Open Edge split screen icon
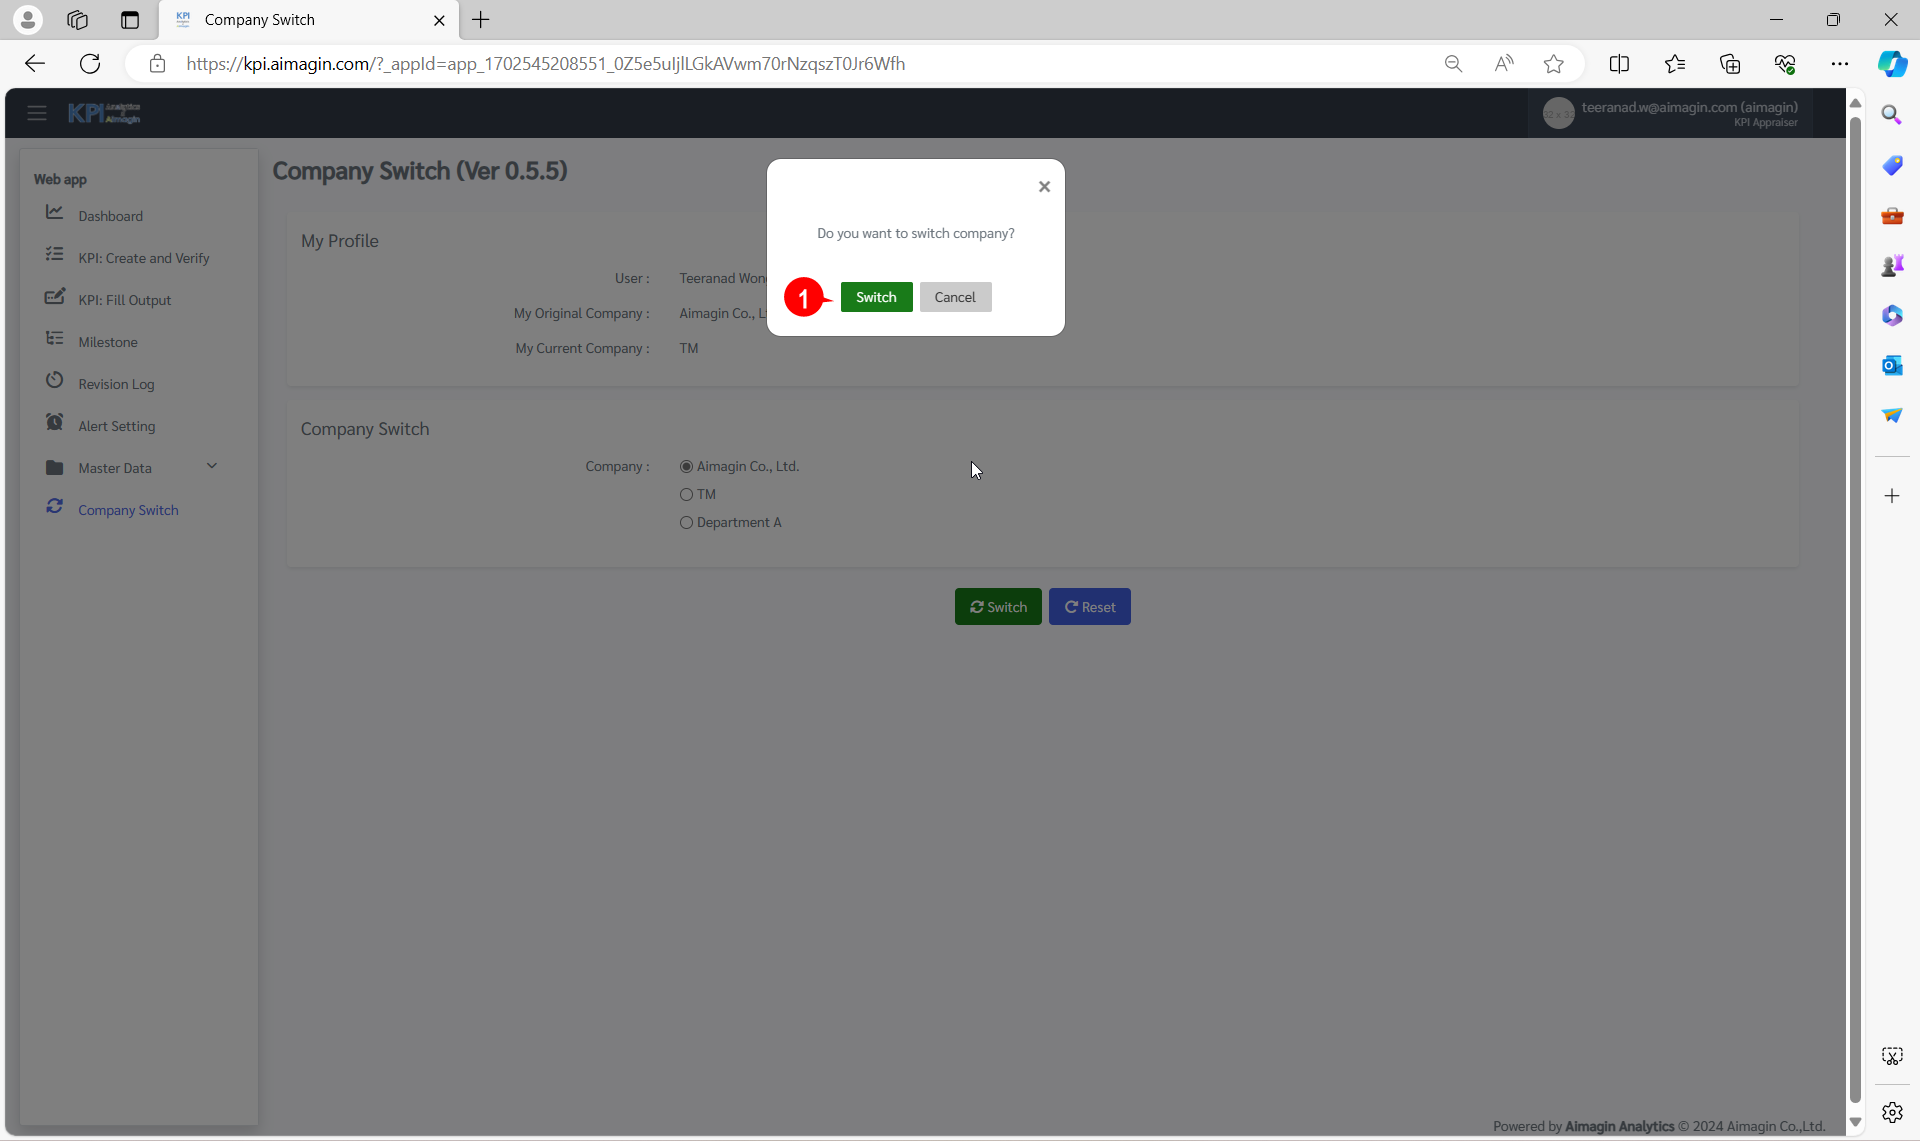Viewport: 1920px width, 1141px height. pyautogui.click(x=1619, y=64)
